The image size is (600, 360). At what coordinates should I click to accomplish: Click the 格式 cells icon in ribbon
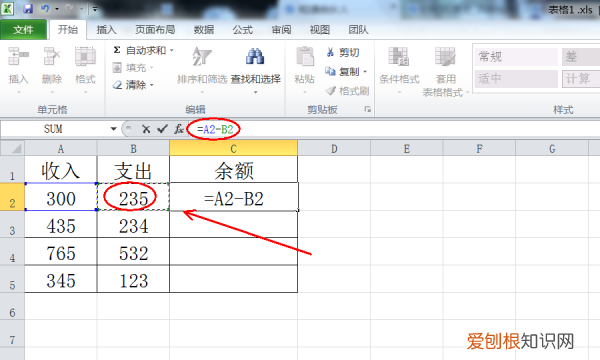[85, 57]
